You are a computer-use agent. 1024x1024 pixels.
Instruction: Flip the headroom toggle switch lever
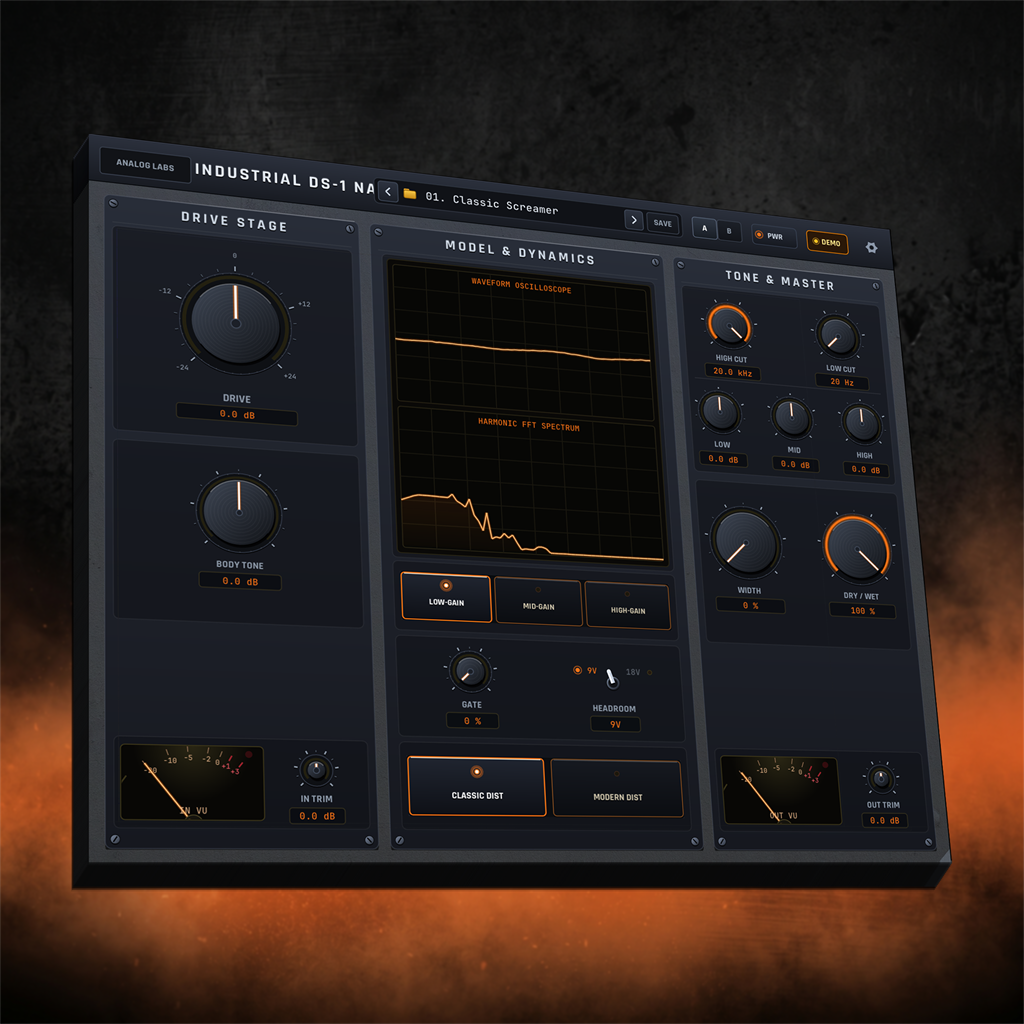tap(612, 679)
